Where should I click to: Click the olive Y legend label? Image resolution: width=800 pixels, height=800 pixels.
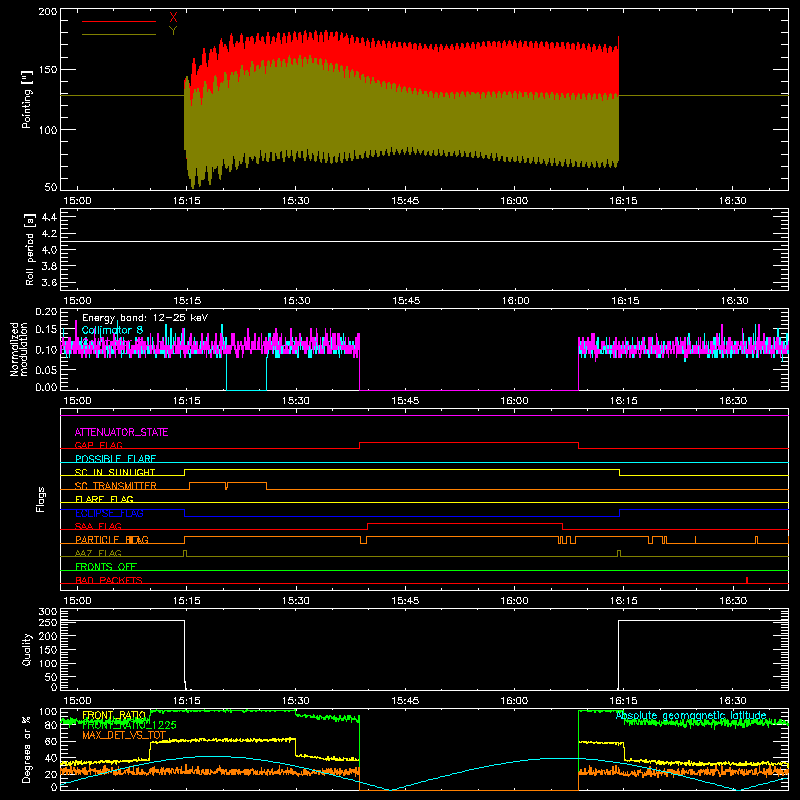(x=173, y=31)
